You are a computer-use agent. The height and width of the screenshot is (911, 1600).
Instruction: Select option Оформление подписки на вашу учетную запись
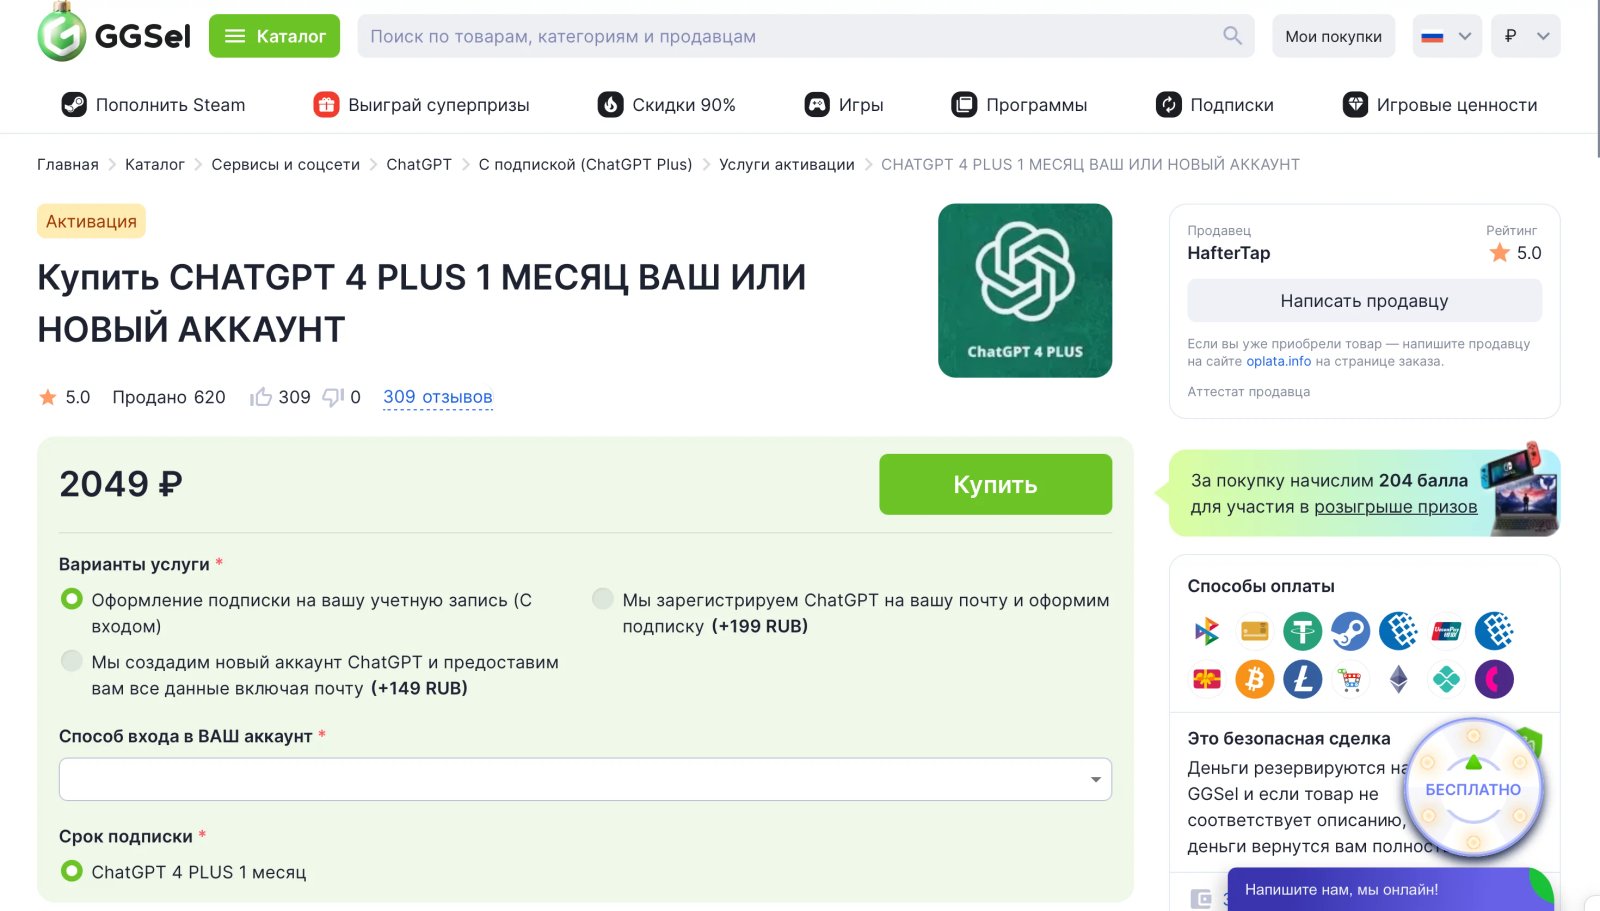pos(71,600)
